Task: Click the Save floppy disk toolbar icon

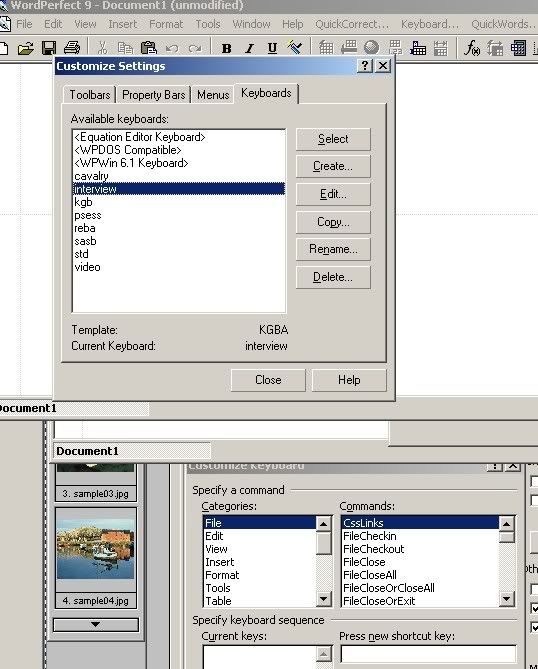Action: [x=49, y=48]
